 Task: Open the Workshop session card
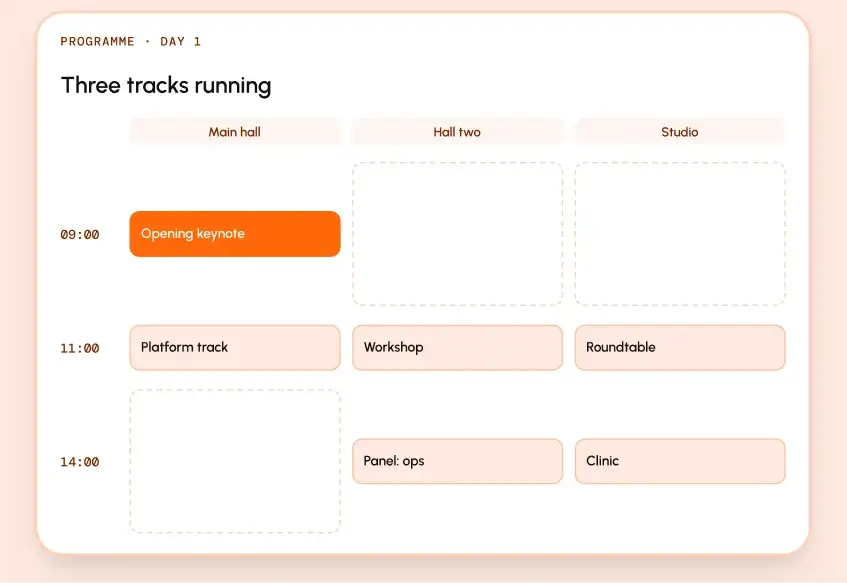click(x=458, y=347)
